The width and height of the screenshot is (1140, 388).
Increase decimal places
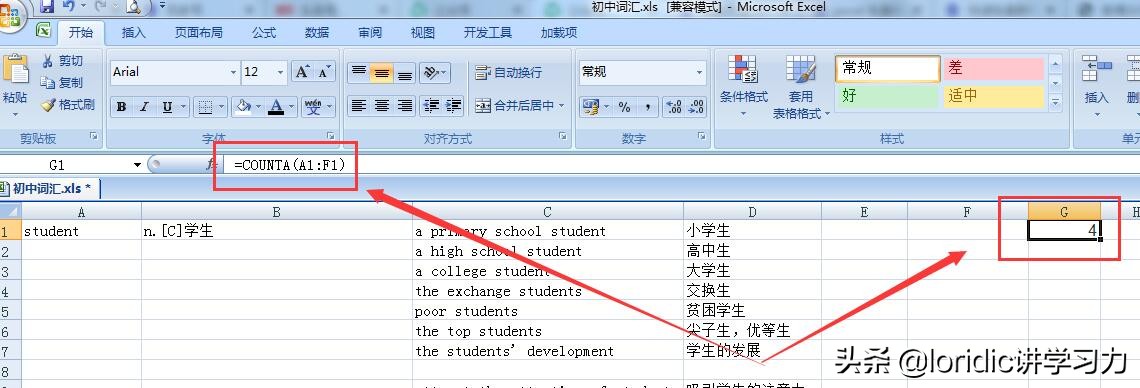pyautogui.click(x=674, y=107)
